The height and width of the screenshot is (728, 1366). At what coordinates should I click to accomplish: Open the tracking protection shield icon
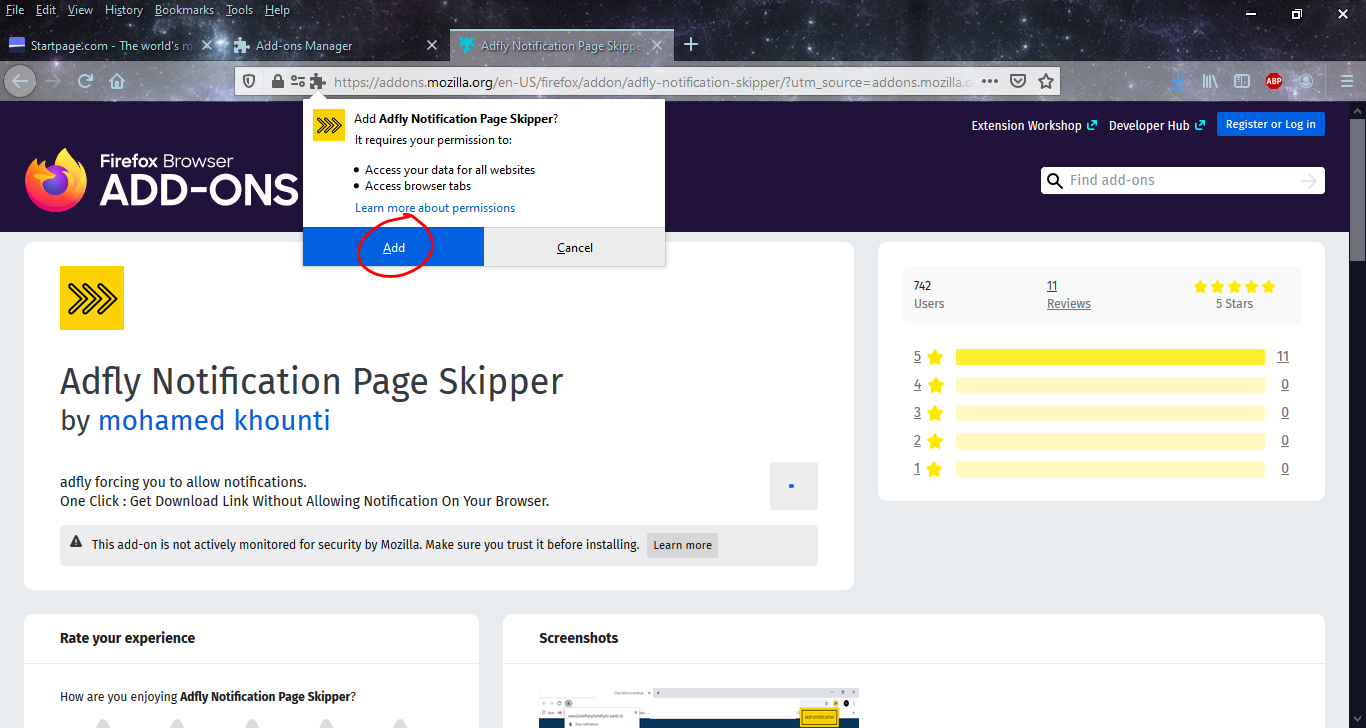[x=250, y=81]
